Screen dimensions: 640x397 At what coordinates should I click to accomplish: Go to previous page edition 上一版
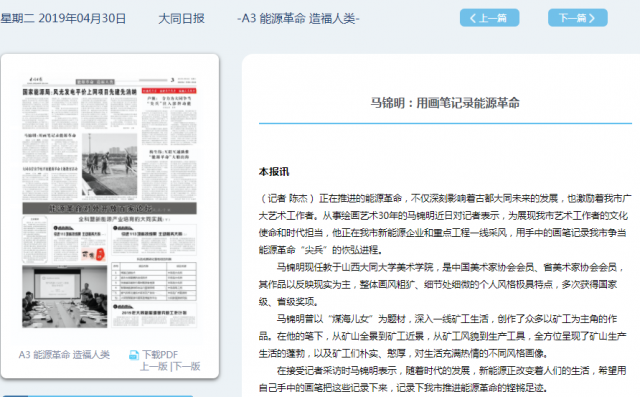pos(154,366)
